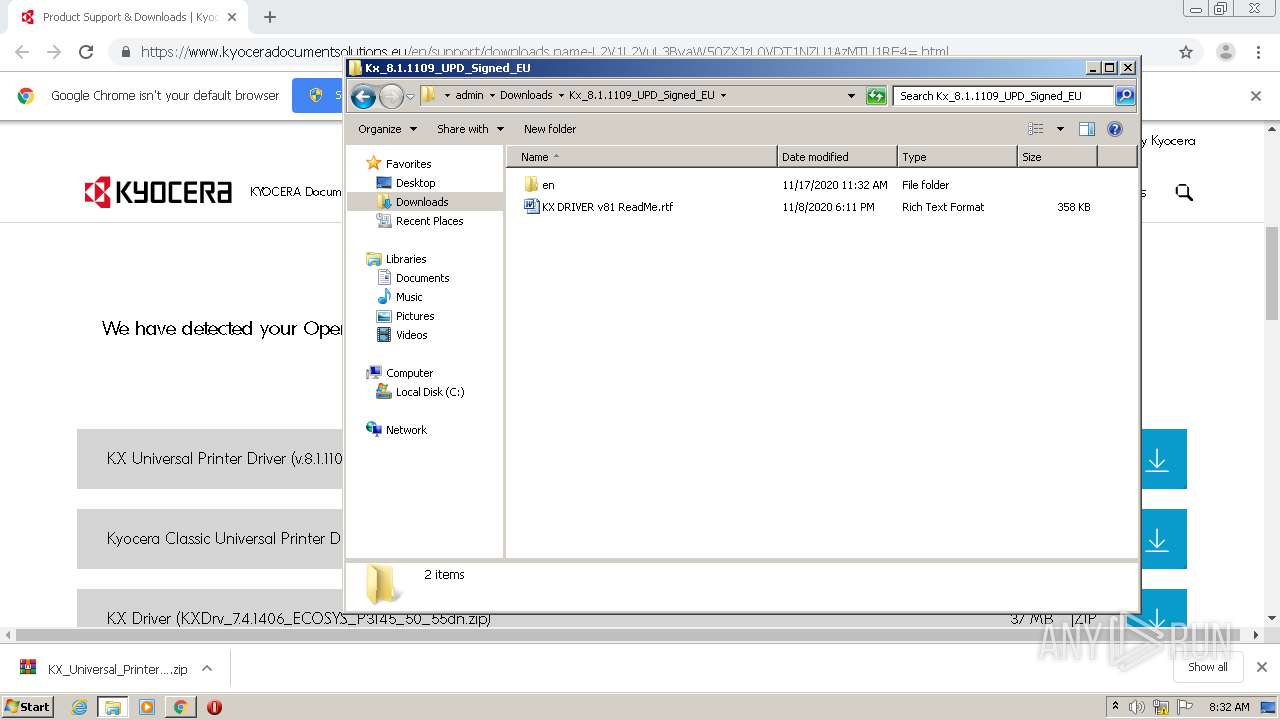Select Libraries in navigation pane

[x=406, y=259]
